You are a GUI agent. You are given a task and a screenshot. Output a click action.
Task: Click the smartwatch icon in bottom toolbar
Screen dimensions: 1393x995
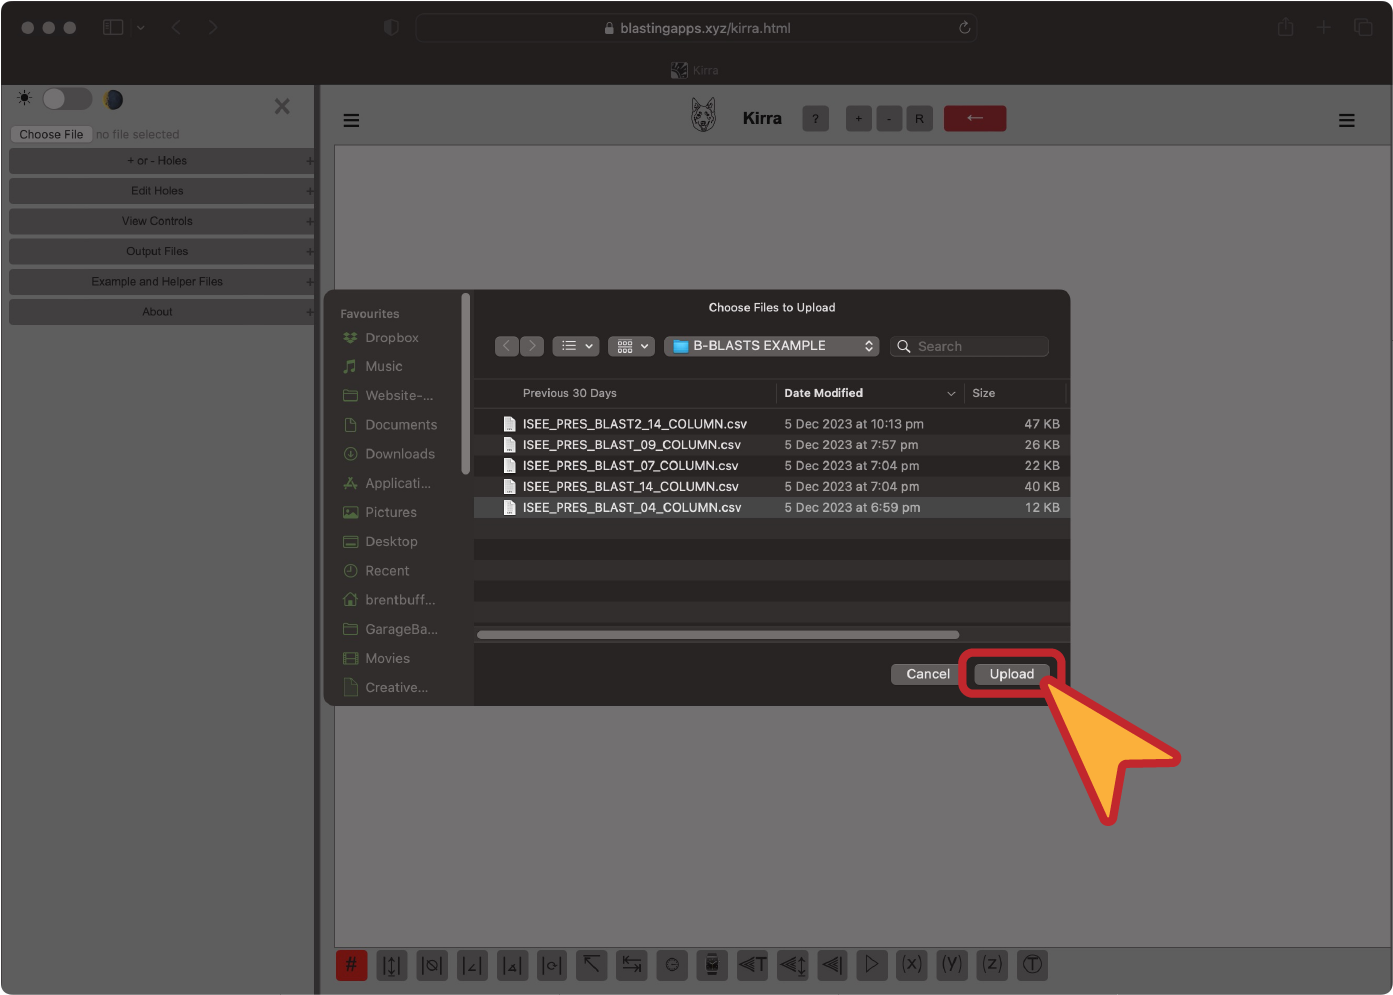click(x=712, y=965)
